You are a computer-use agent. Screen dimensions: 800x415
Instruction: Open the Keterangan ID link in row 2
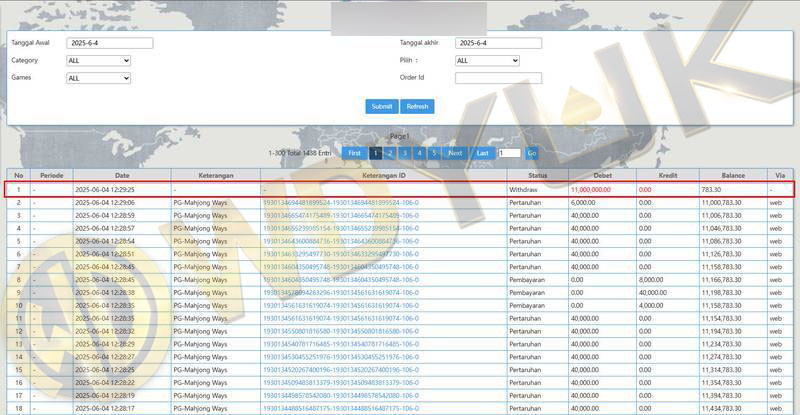[341, 203]
